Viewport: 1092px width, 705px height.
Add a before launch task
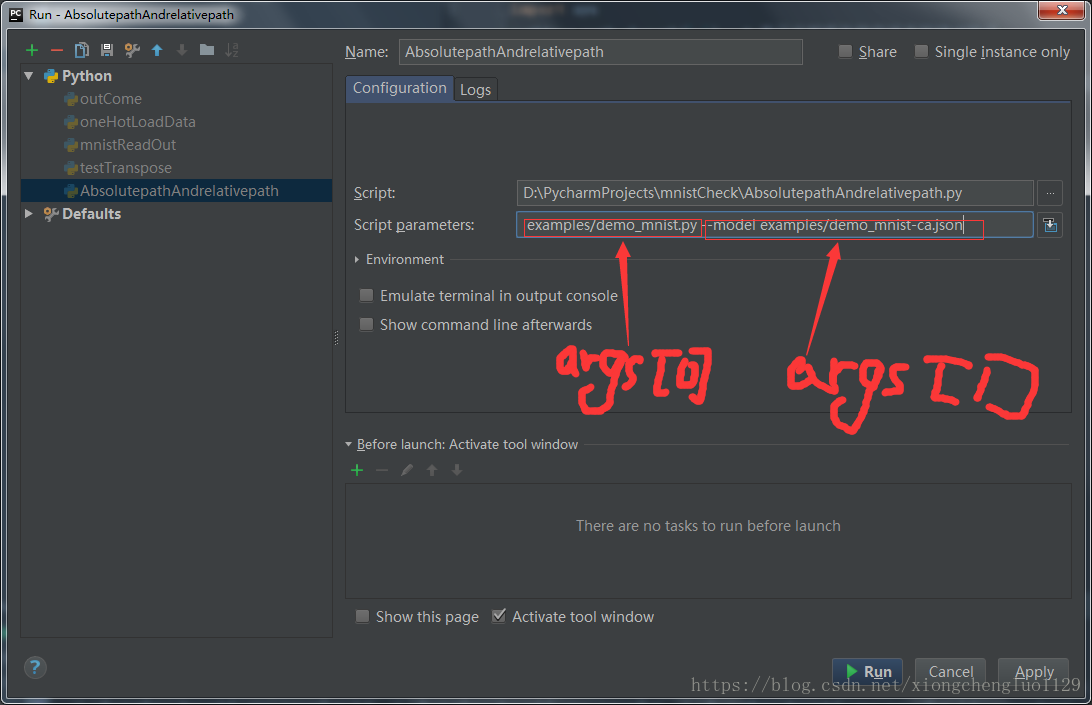357,470
